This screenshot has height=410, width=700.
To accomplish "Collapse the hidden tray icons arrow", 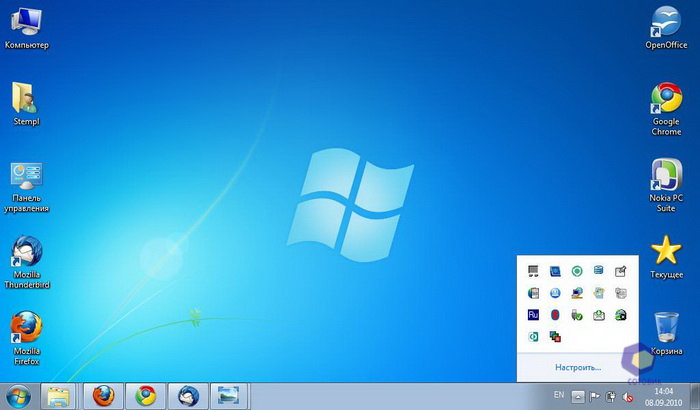I will 578,396.
